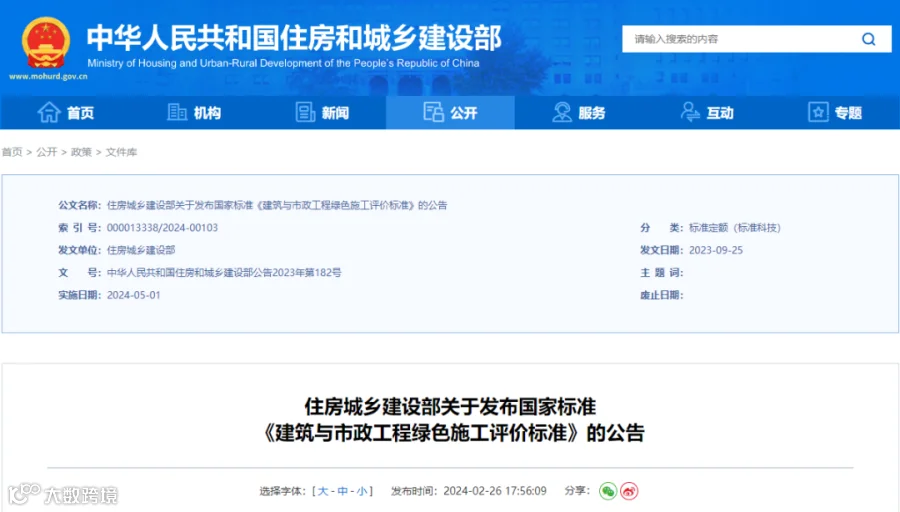Share the page via WeChat icon
Screen dimensions: 900x512
(x=608, y=491)
